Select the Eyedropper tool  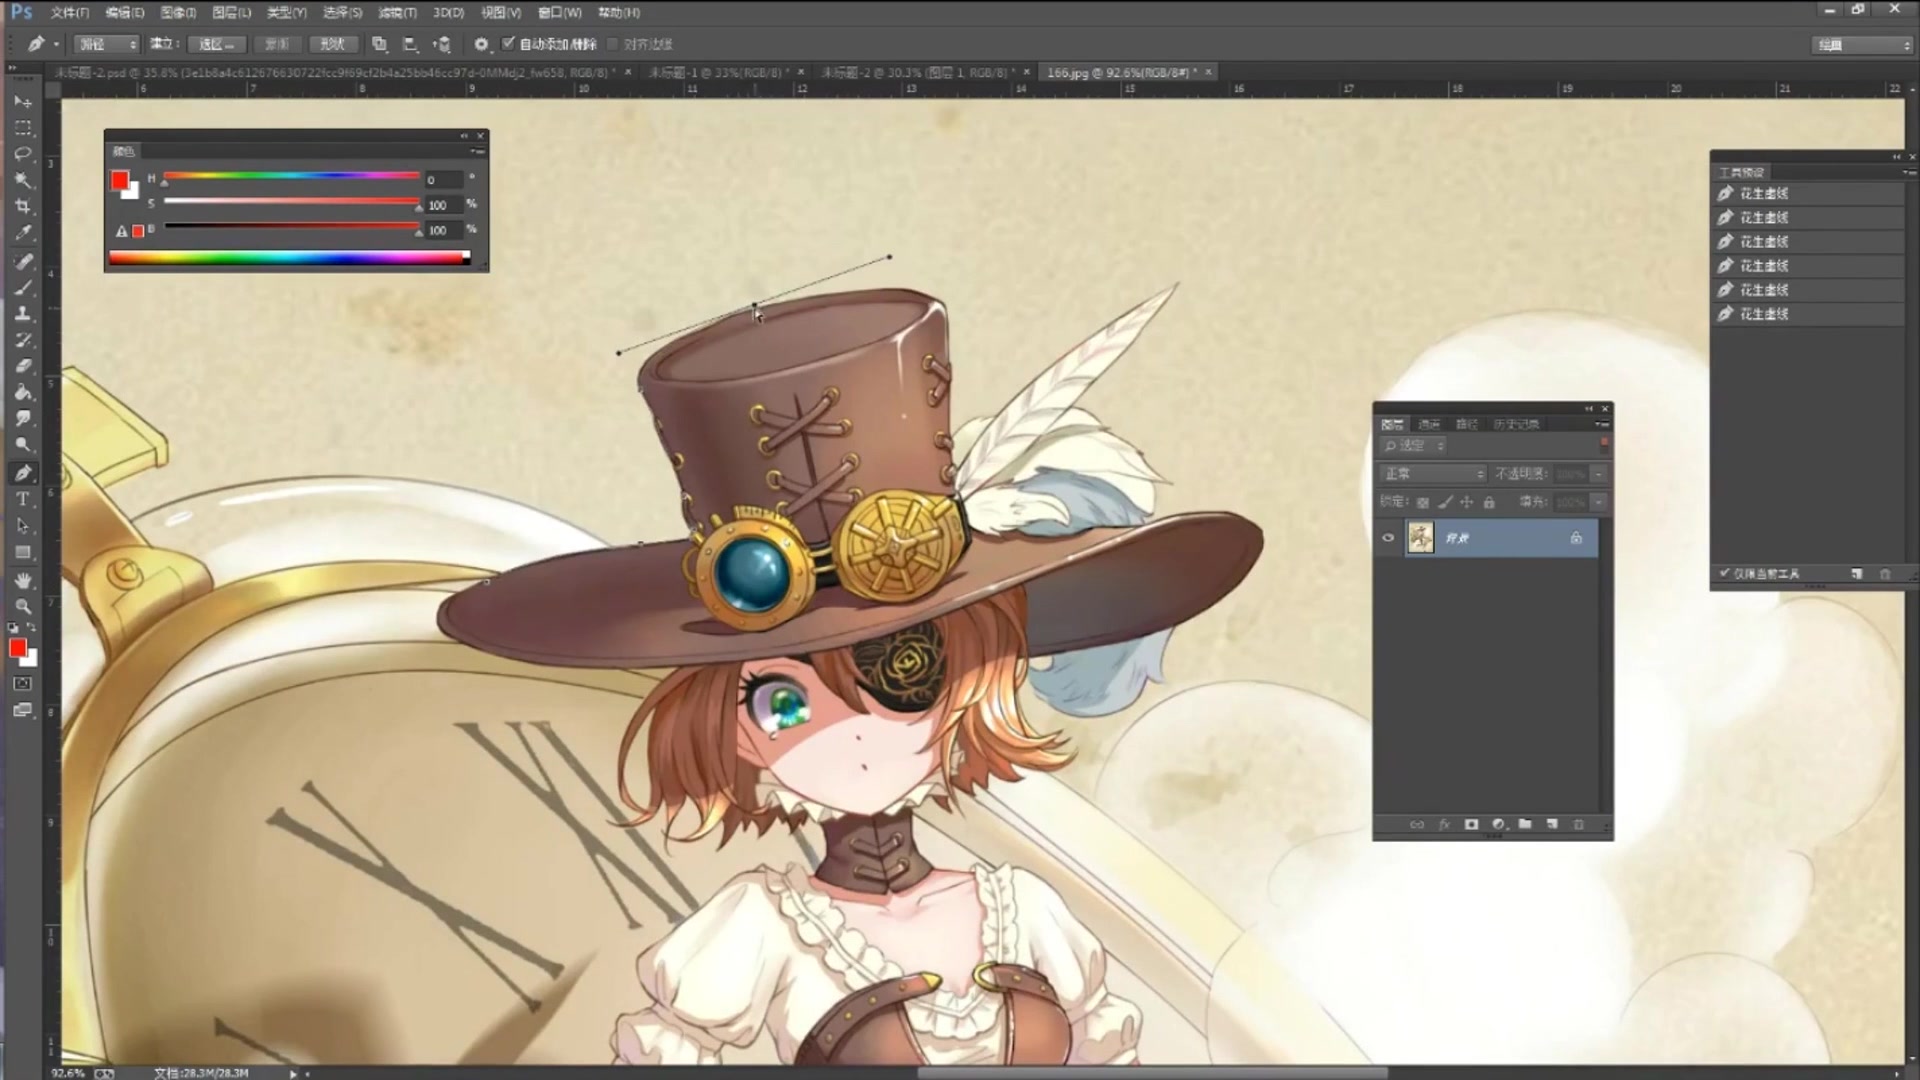(22, 233)
